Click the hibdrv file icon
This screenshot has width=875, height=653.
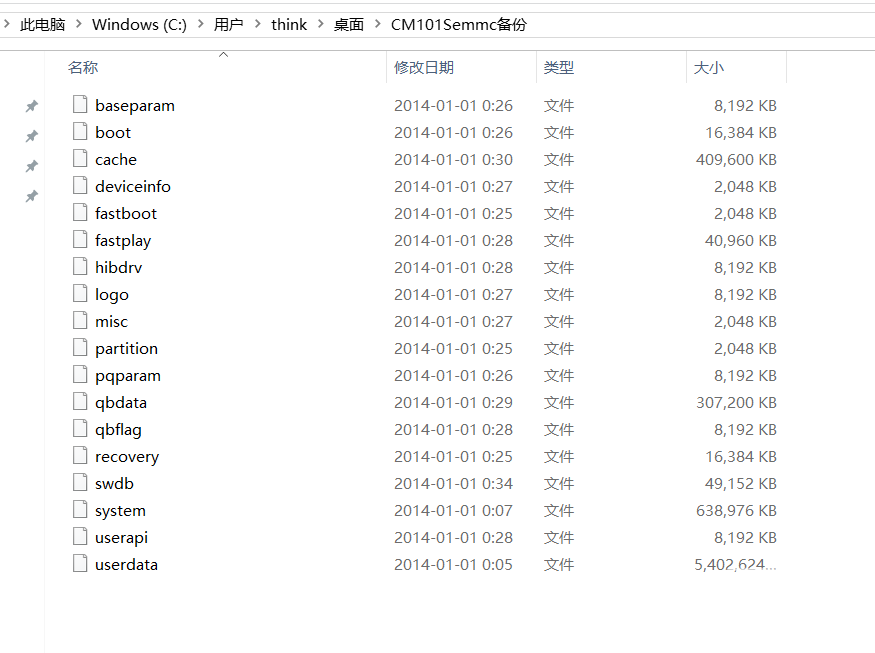pyautogui.click(x=80, y=266)
